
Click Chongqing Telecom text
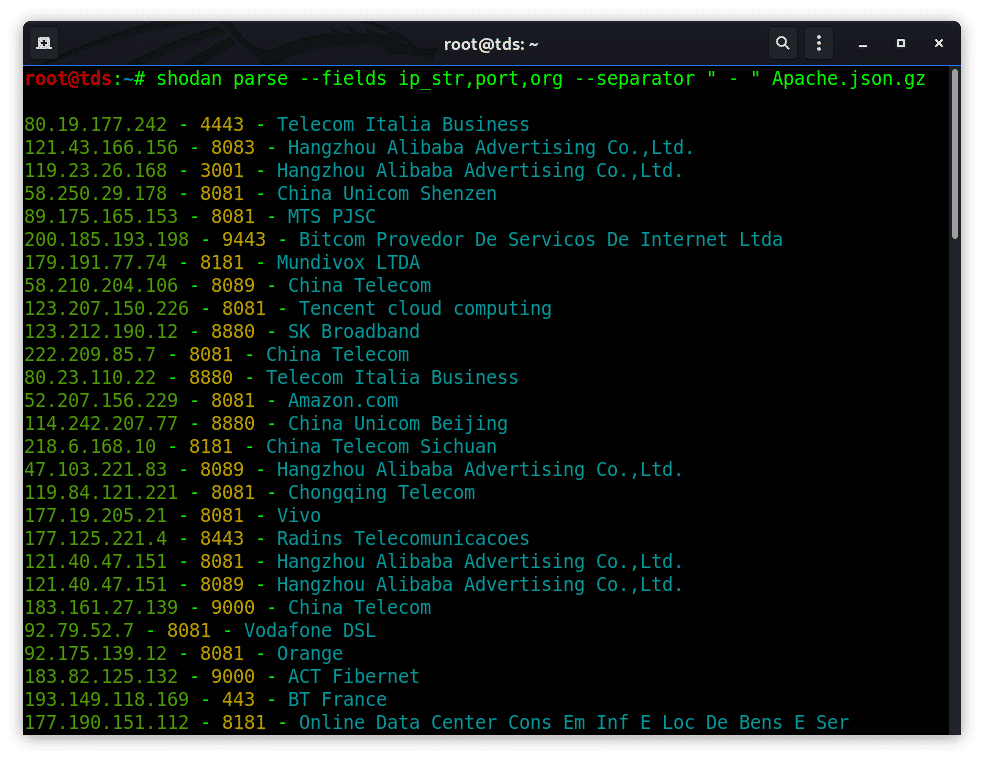coord(381,493)
